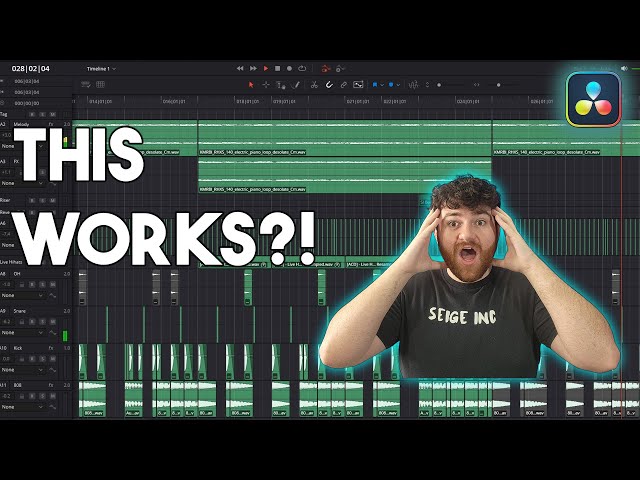Open the None dropdown on the FX track

point(22,183)
